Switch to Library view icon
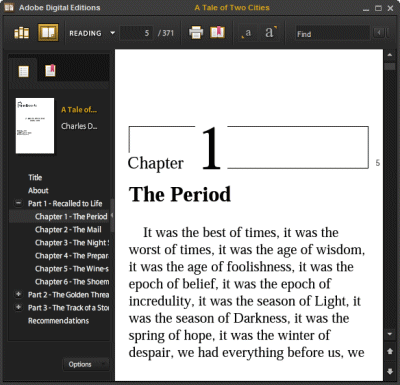Image resolution: width=400 pixels, height=385 pixels. click(21, 33)
